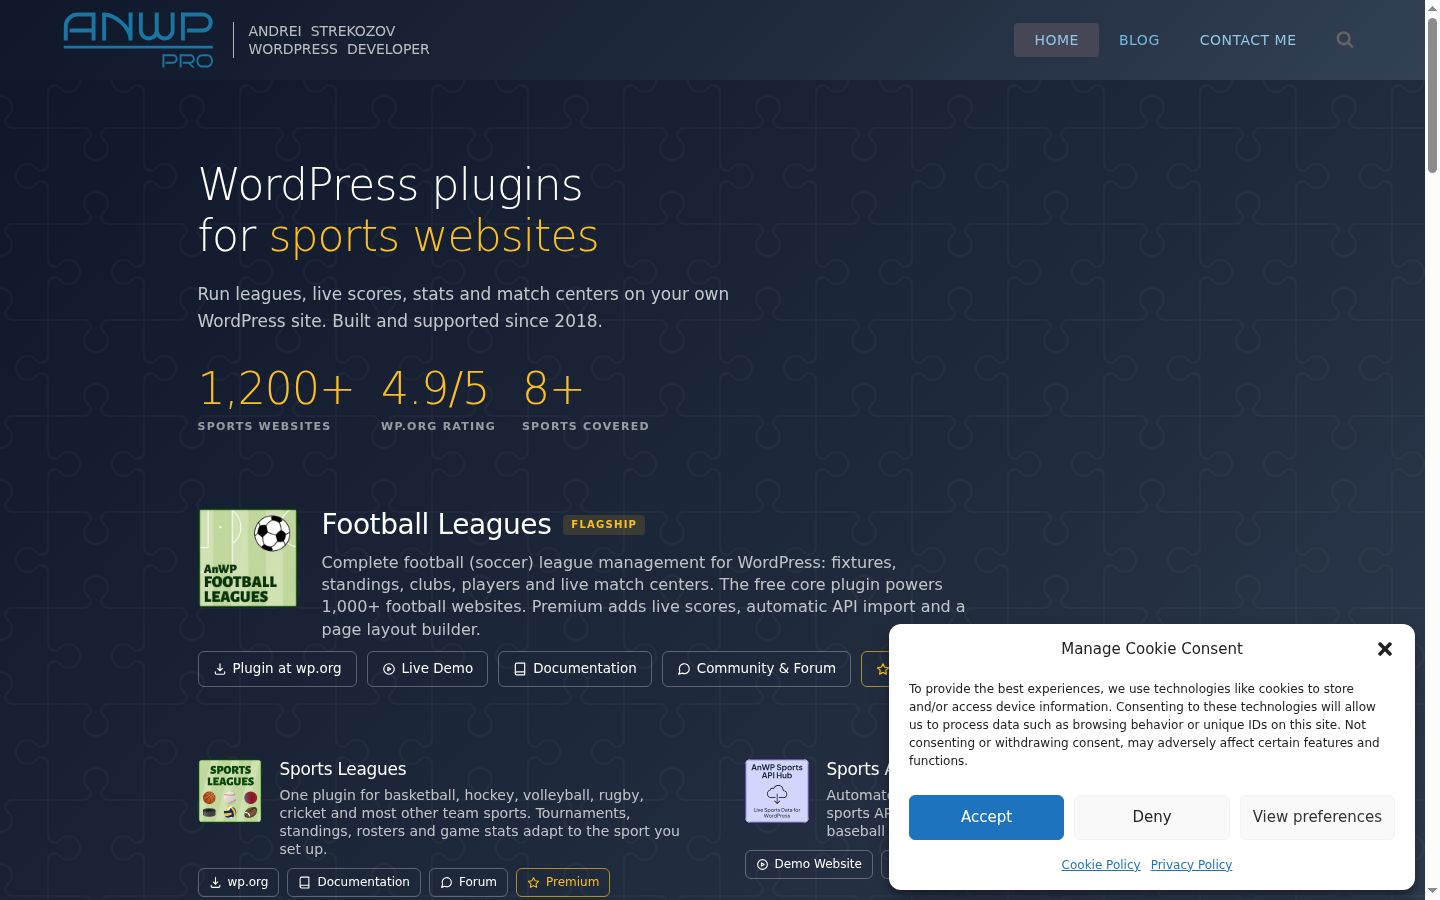Open the CONTACT ME menu item
Image resolution: width=1440 pixels, height=900 pixels.
(x=1248, y=40)
